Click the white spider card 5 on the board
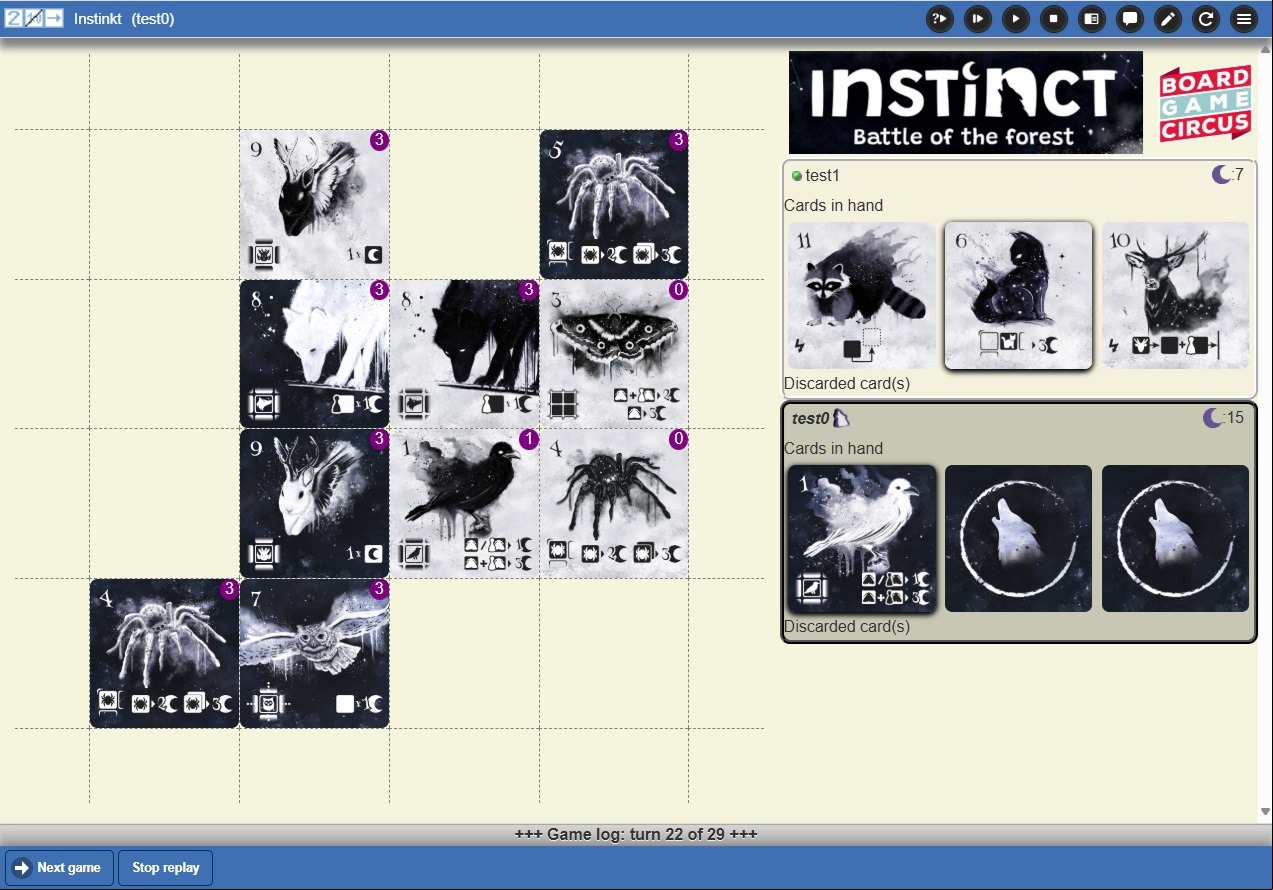 (x=614, y=204)
